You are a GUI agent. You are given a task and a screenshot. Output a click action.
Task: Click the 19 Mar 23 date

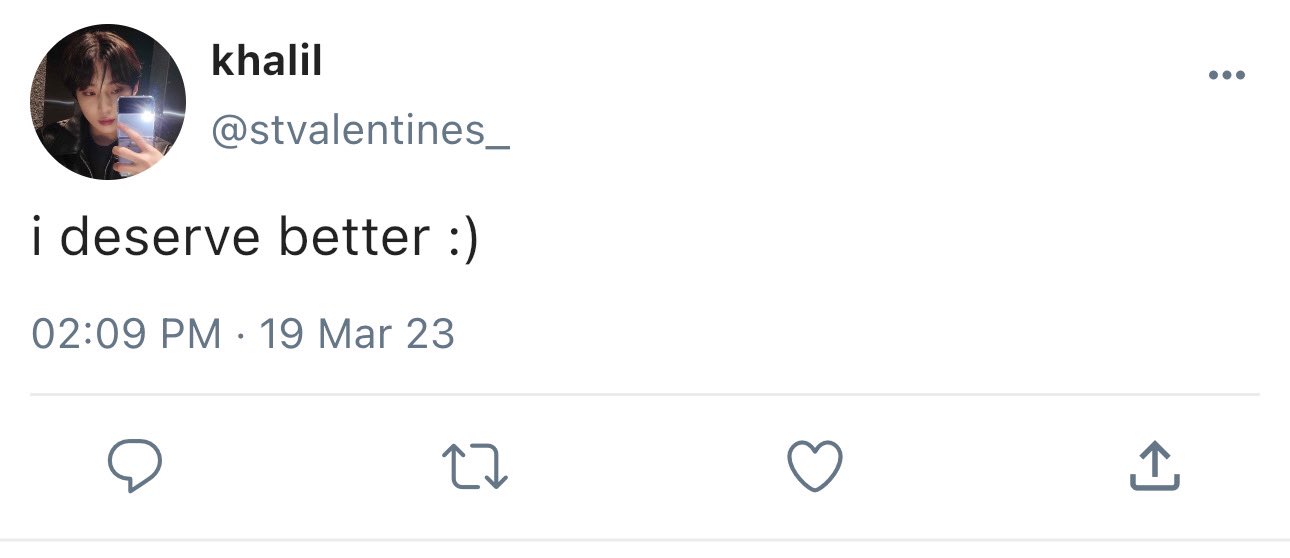click(357, 334)
